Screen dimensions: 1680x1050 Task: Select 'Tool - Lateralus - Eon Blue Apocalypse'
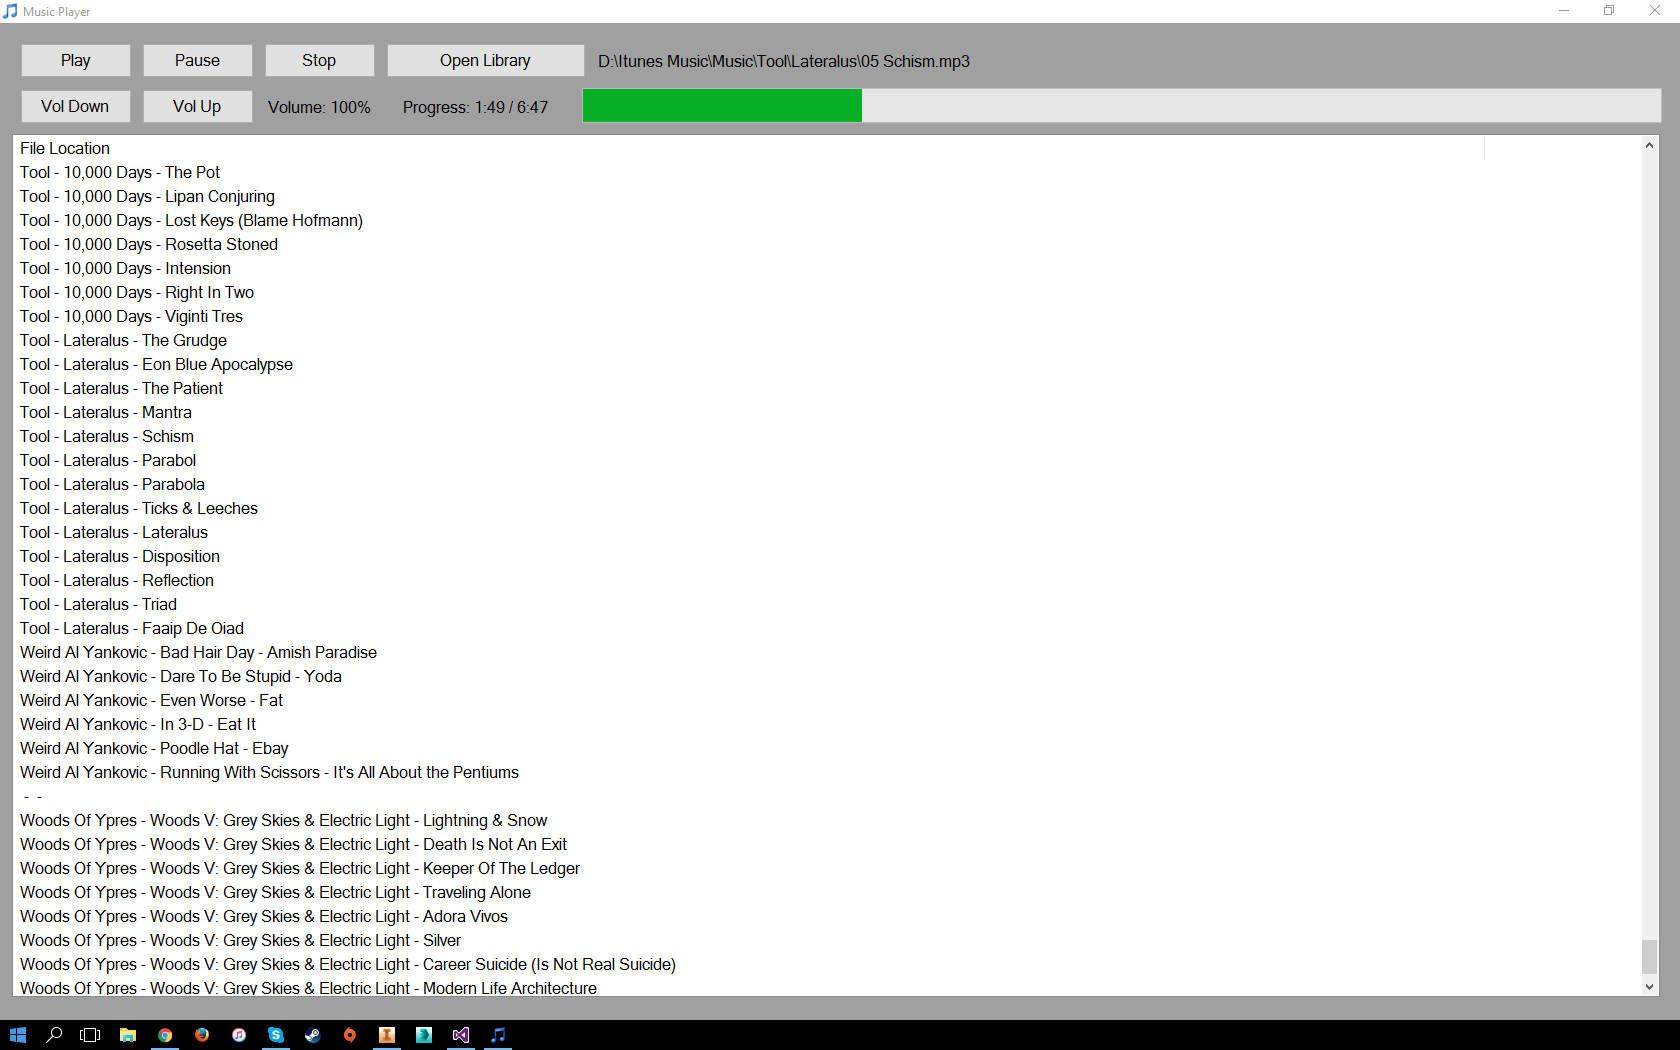coord(156,364)
